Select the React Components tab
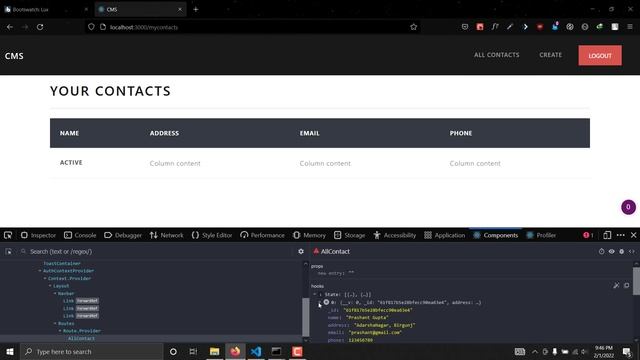Screen dimensions: 640x360 point(496,235)
